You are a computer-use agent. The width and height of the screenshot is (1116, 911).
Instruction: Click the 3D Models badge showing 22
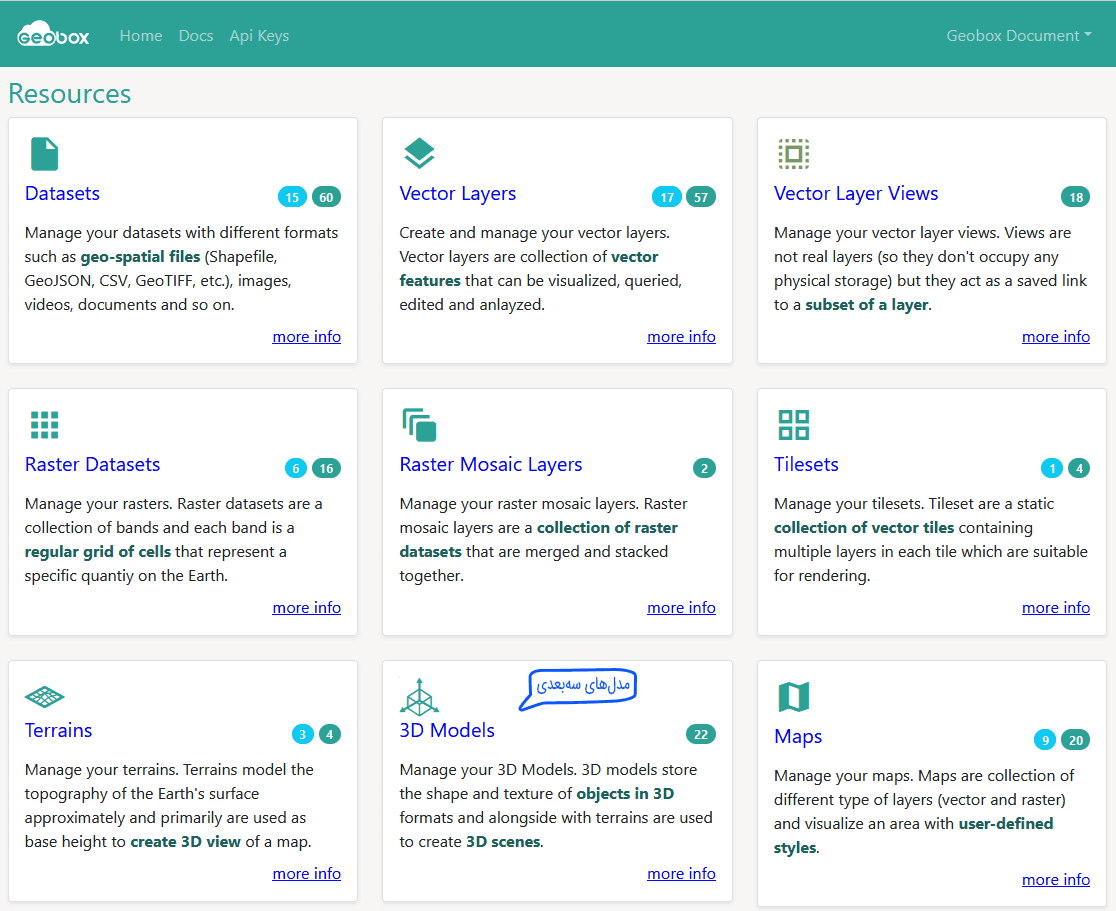[701, 735]
